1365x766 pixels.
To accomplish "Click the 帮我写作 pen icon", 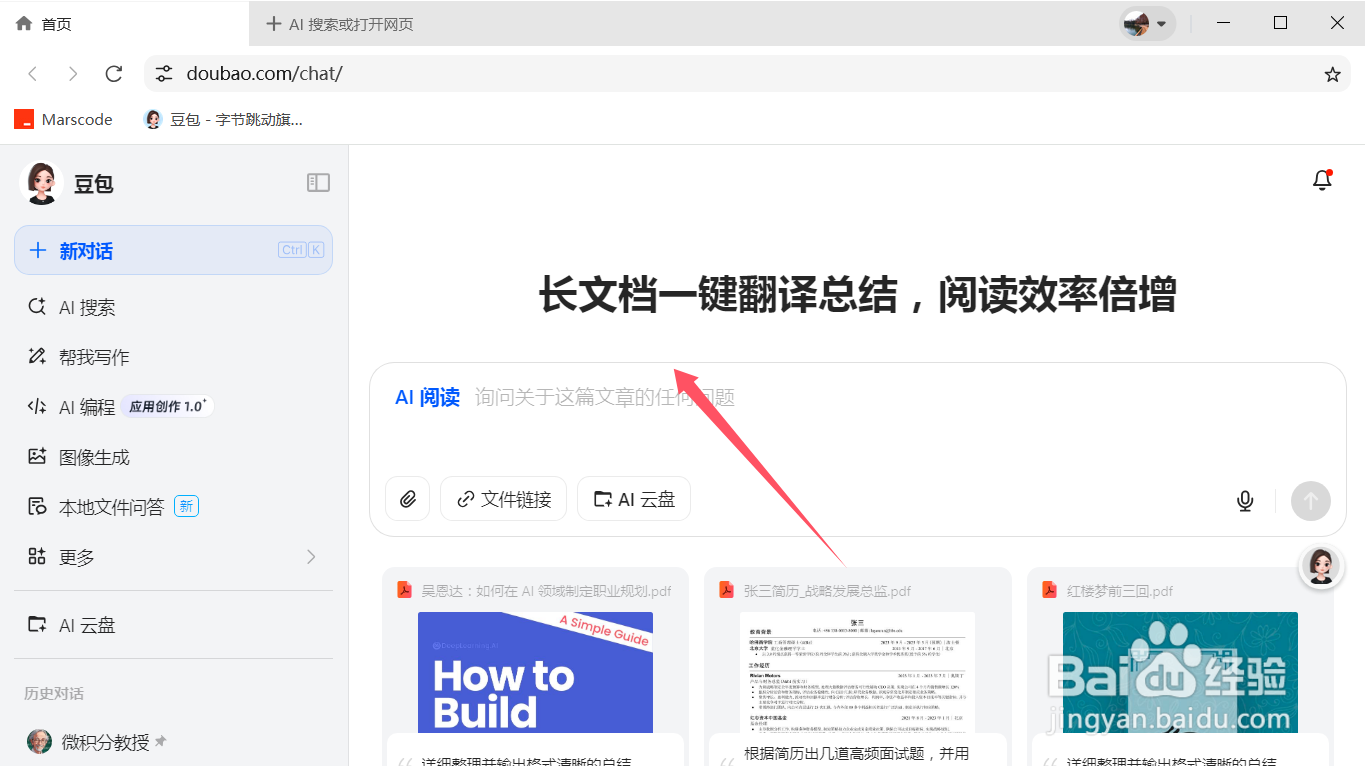I will [37, 356].
